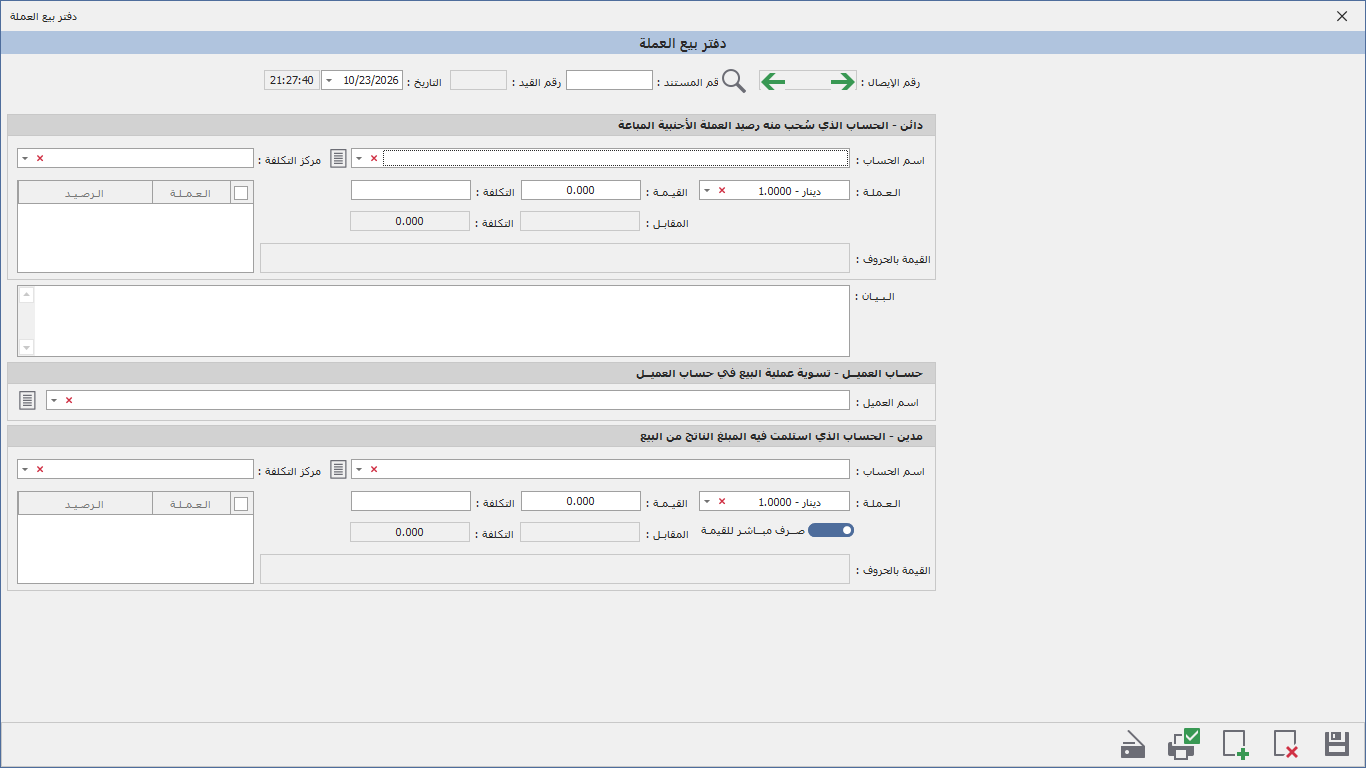
Task: Expand the account name dropdown in the دائن section
Action: click(x=359, y=158)
